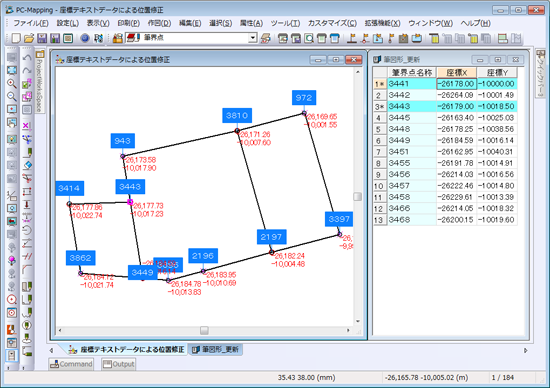
Task: Select the pan hand view tool
Action: [x=12, y=123]
